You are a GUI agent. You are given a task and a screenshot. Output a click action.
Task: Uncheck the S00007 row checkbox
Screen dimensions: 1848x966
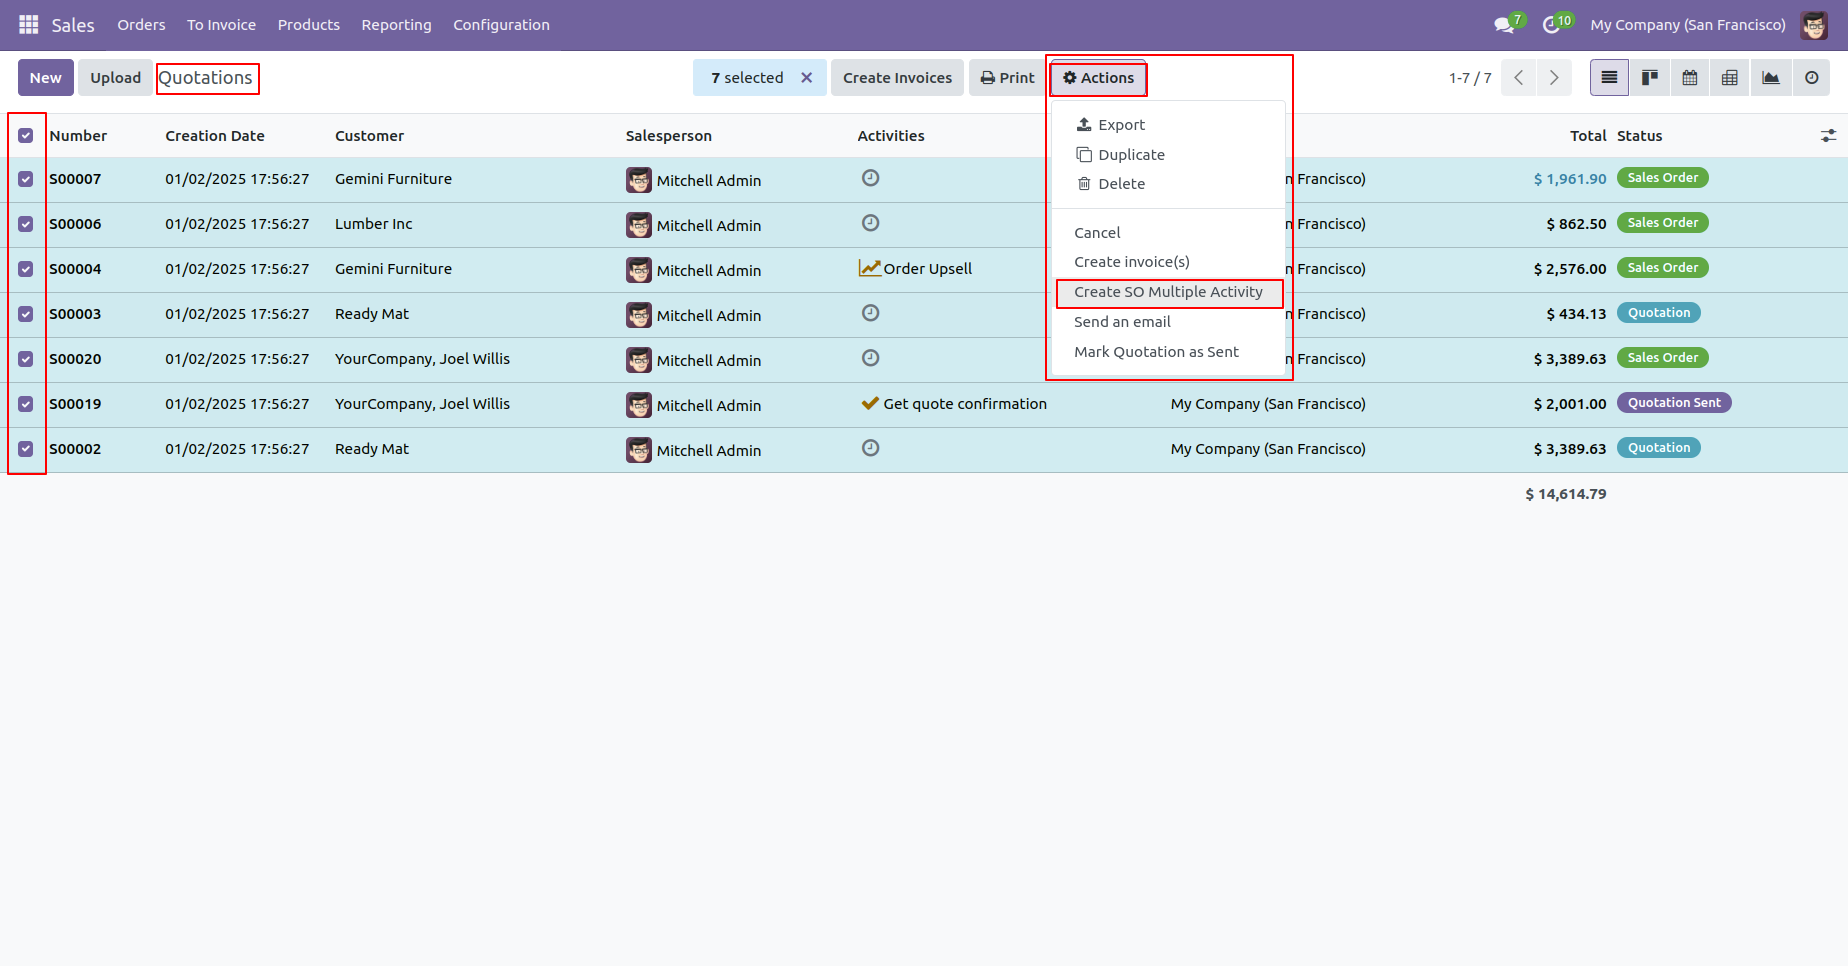click(x=26, y=179)
